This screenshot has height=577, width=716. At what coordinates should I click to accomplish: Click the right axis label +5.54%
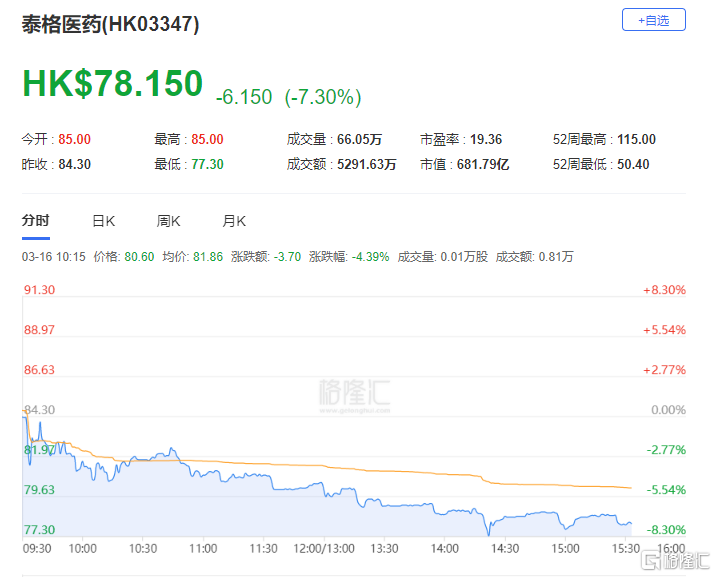(664, 330)
